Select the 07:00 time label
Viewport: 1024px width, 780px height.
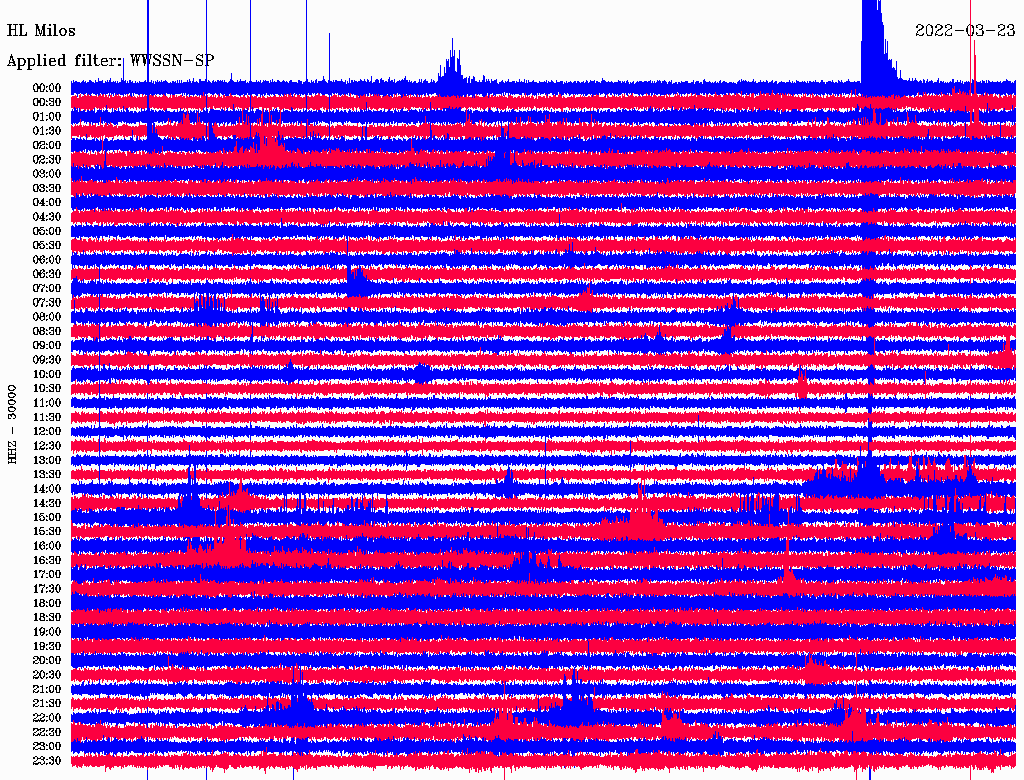click(x=47, y=288)
